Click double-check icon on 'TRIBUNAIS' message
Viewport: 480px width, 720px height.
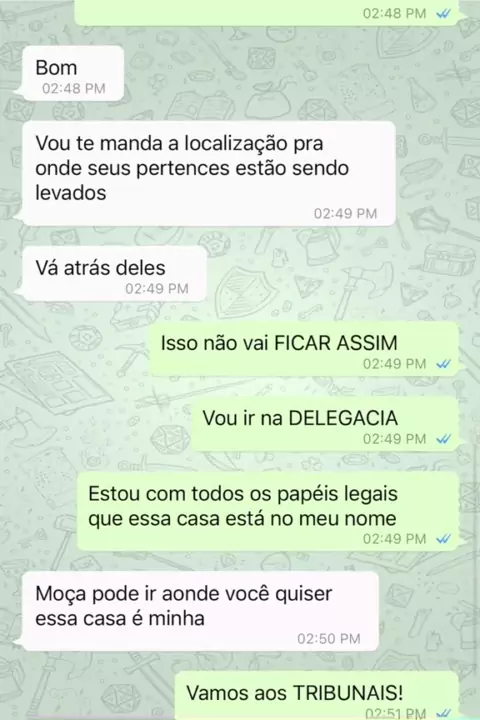443,713
